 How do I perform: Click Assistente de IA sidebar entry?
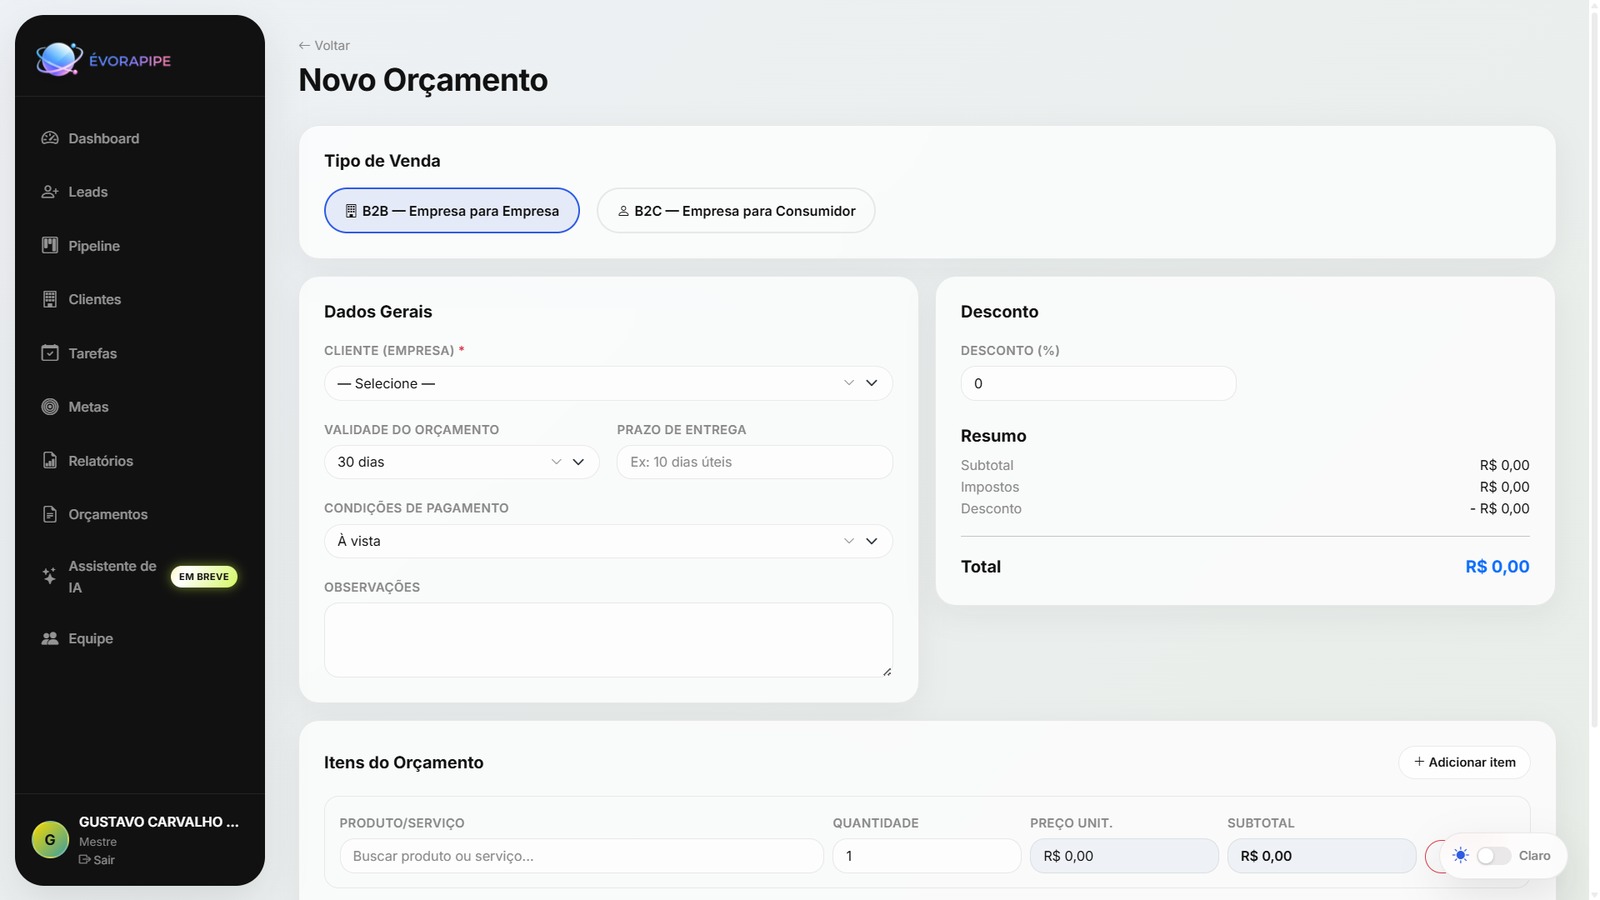click(x=140, y=576)
